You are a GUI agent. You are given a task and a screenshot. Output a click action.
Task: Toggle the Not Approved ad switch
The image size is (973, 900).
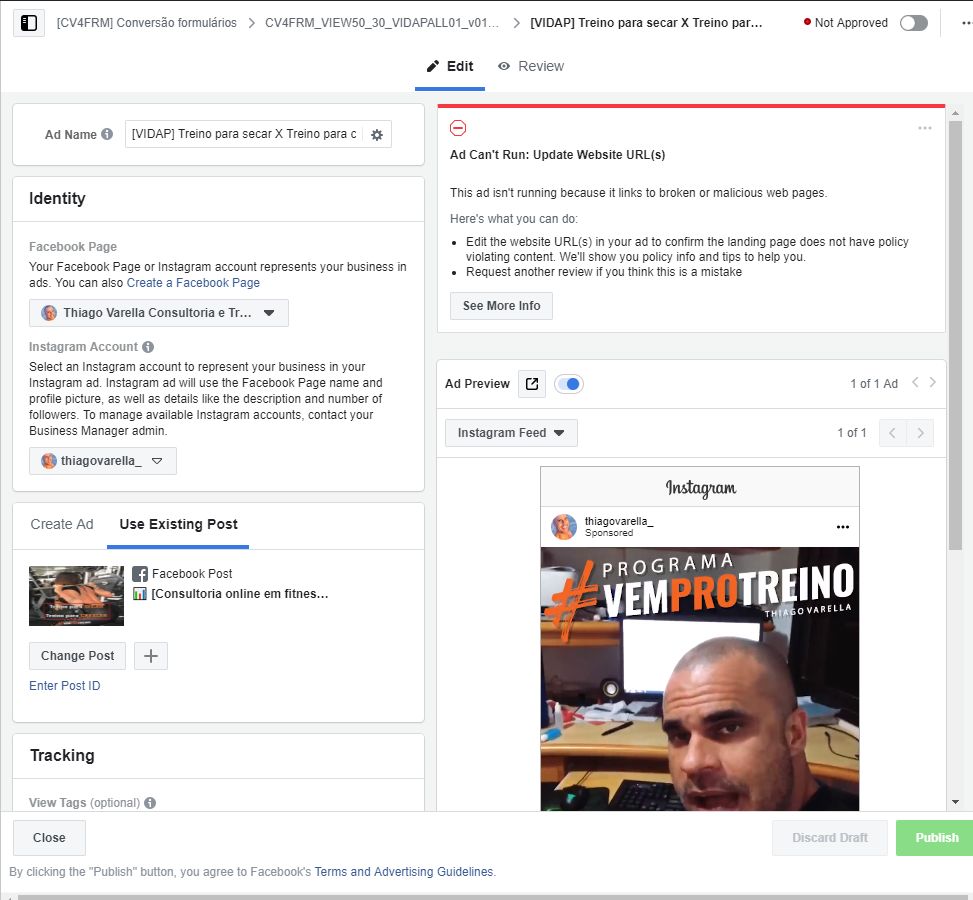tap(913, 23)
